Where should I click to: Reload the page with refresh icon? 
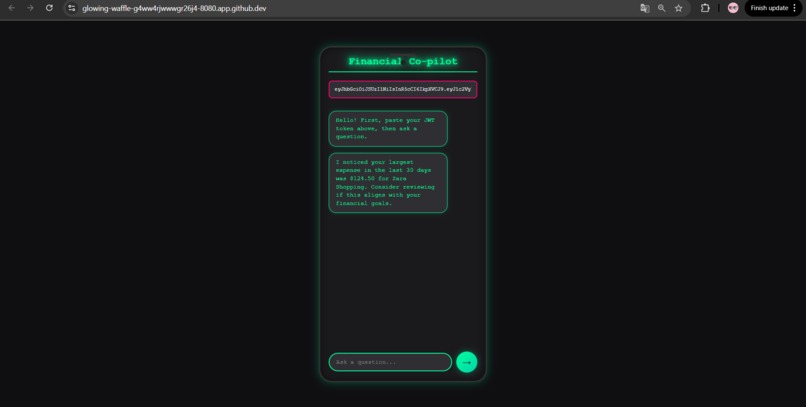49,8
